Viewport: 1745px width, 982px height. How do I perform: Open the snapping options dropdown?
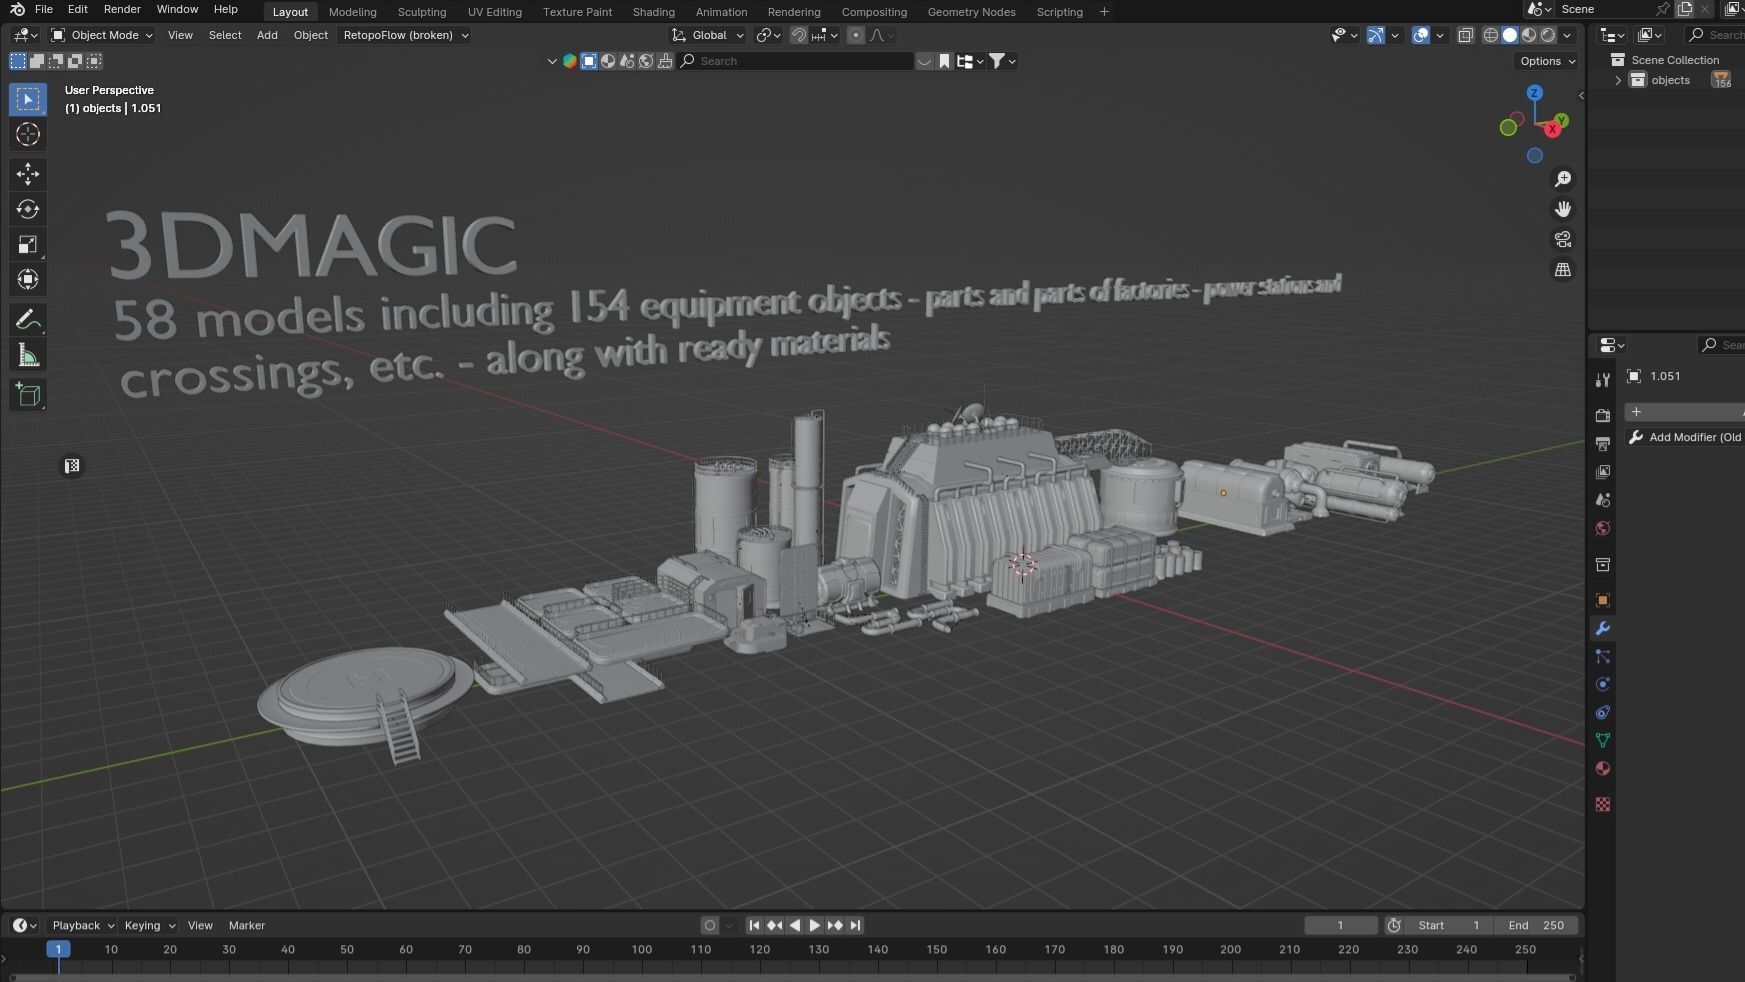(825, 35)
